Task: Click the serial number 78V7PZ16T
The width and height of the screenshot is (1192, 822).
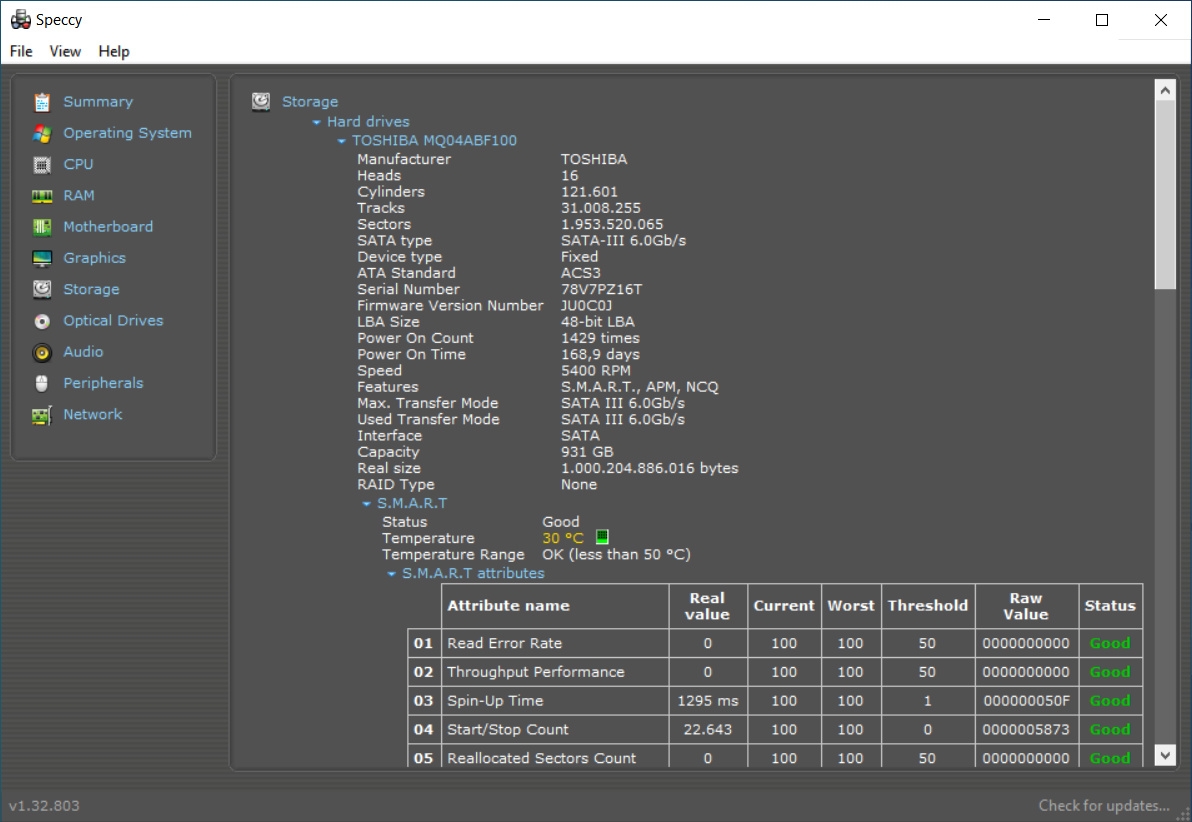Action: [601, 290]
